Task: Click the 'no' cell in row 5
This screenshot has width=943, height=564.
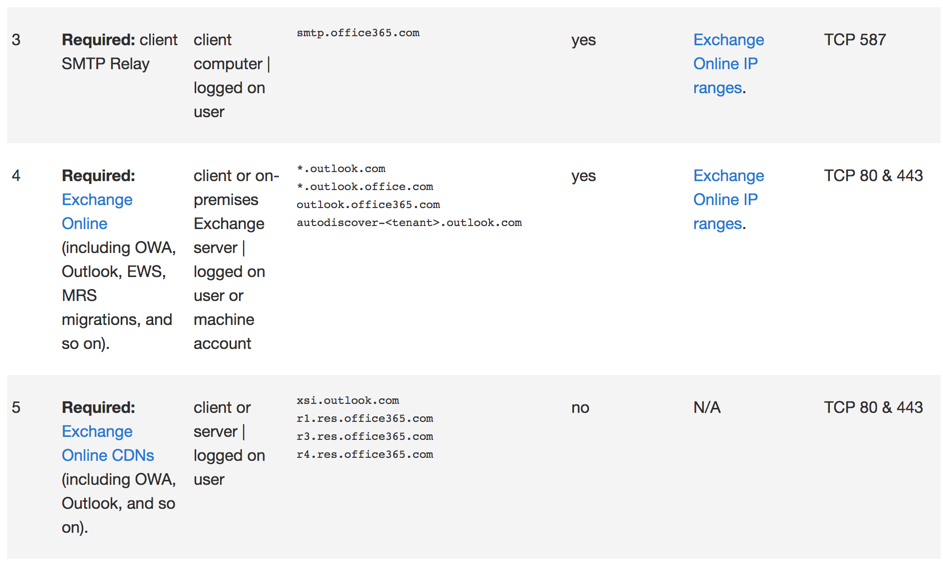Action: pyautogui.click(x=580, y=408)
